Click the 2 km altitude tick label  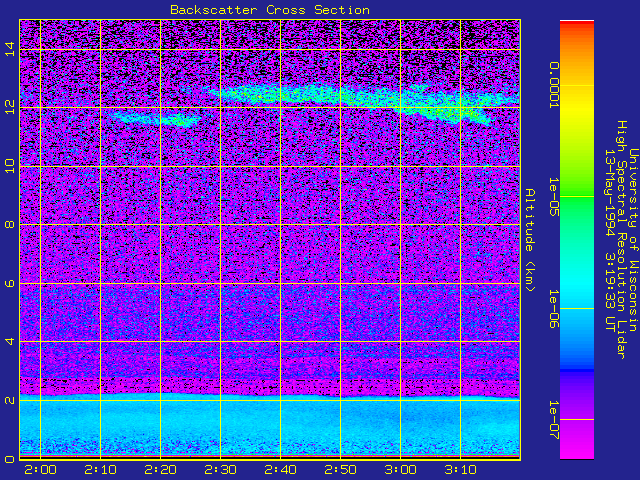click(10, 400)
